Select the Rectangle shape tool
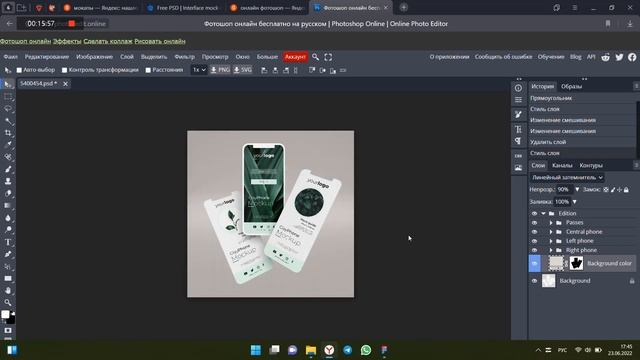 (x=8, y=278)
